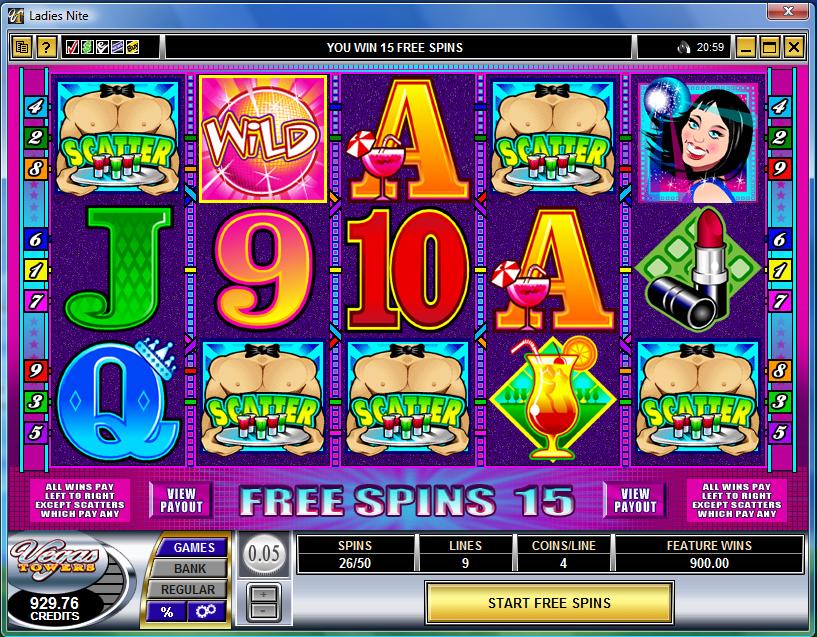This screenshot has height=637, width=817.
Task: Click the red checkmark toolbar icon
Action: pyautogui.click(x=72, y=47)
